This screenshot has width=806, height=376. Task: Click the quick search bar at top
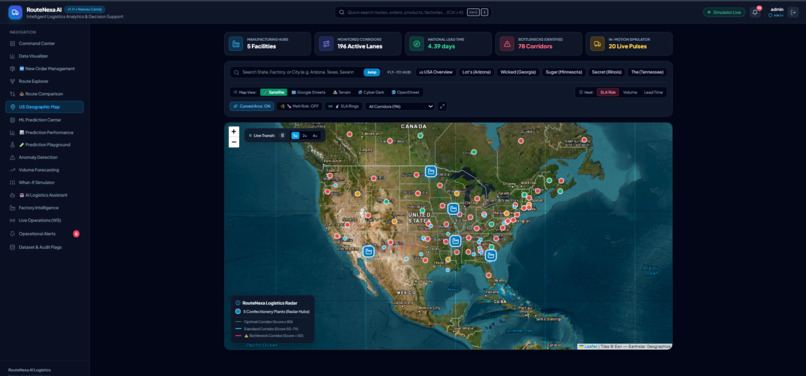tap(413, 12)
